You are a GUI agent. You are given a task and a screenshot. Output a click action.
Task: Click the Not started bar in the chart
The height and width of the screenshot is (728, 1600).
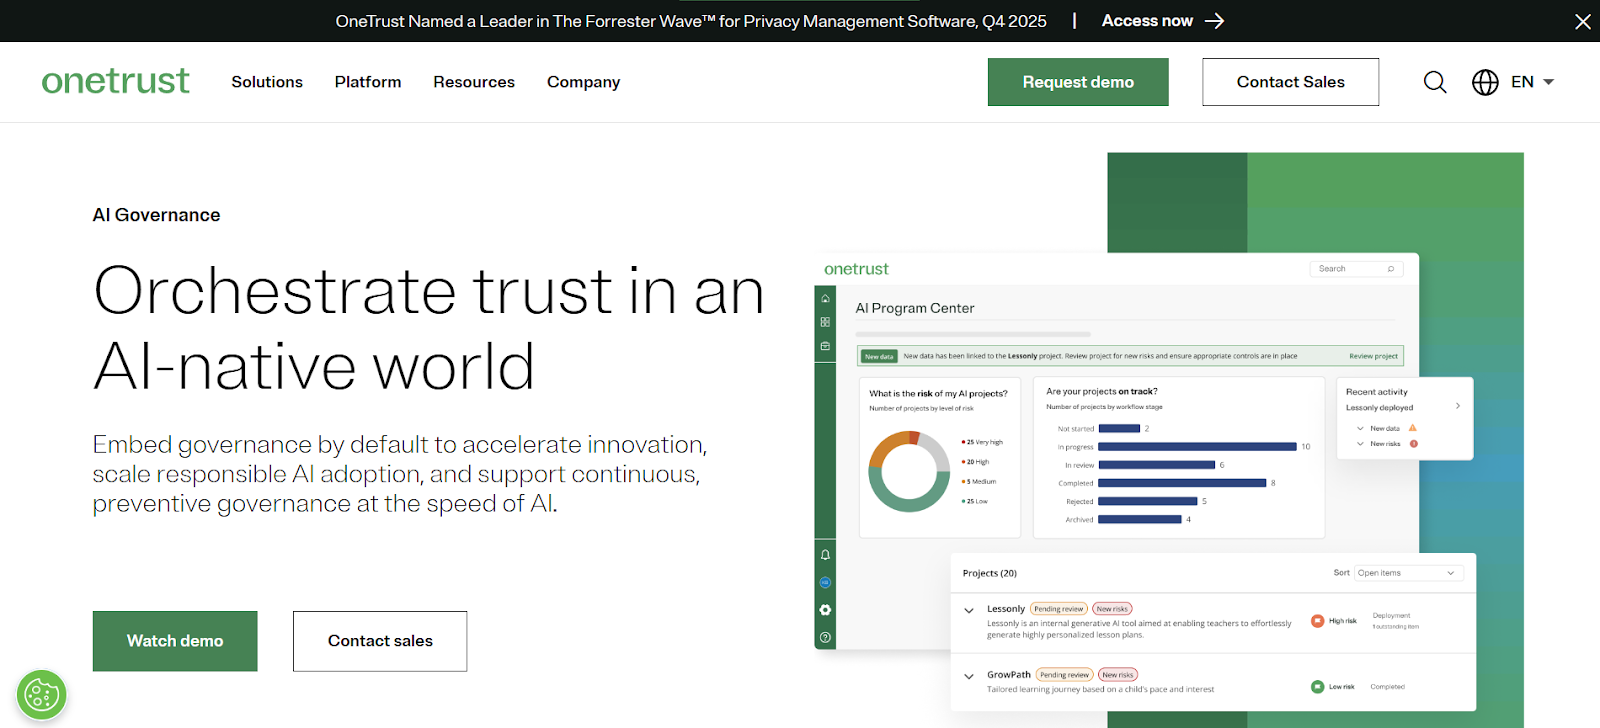tap(1119, 428)
